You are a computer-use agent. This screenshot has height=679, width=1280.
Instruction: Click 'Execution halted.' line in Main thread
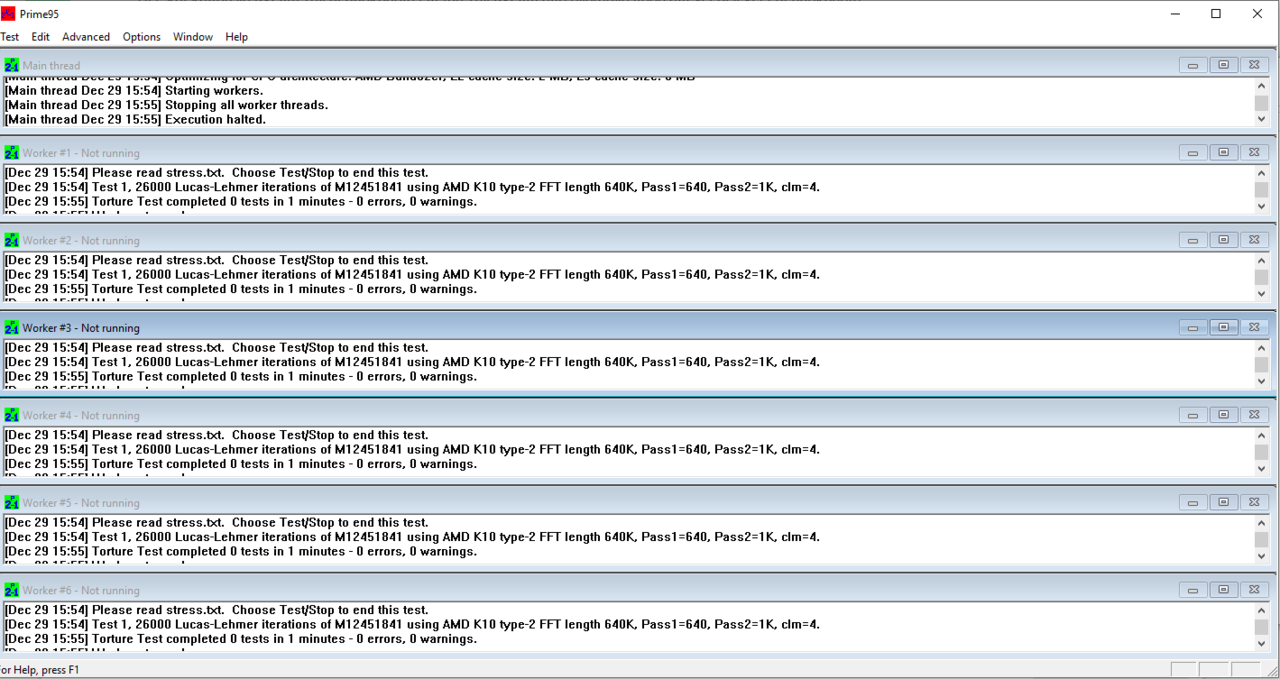coord(135,119)
